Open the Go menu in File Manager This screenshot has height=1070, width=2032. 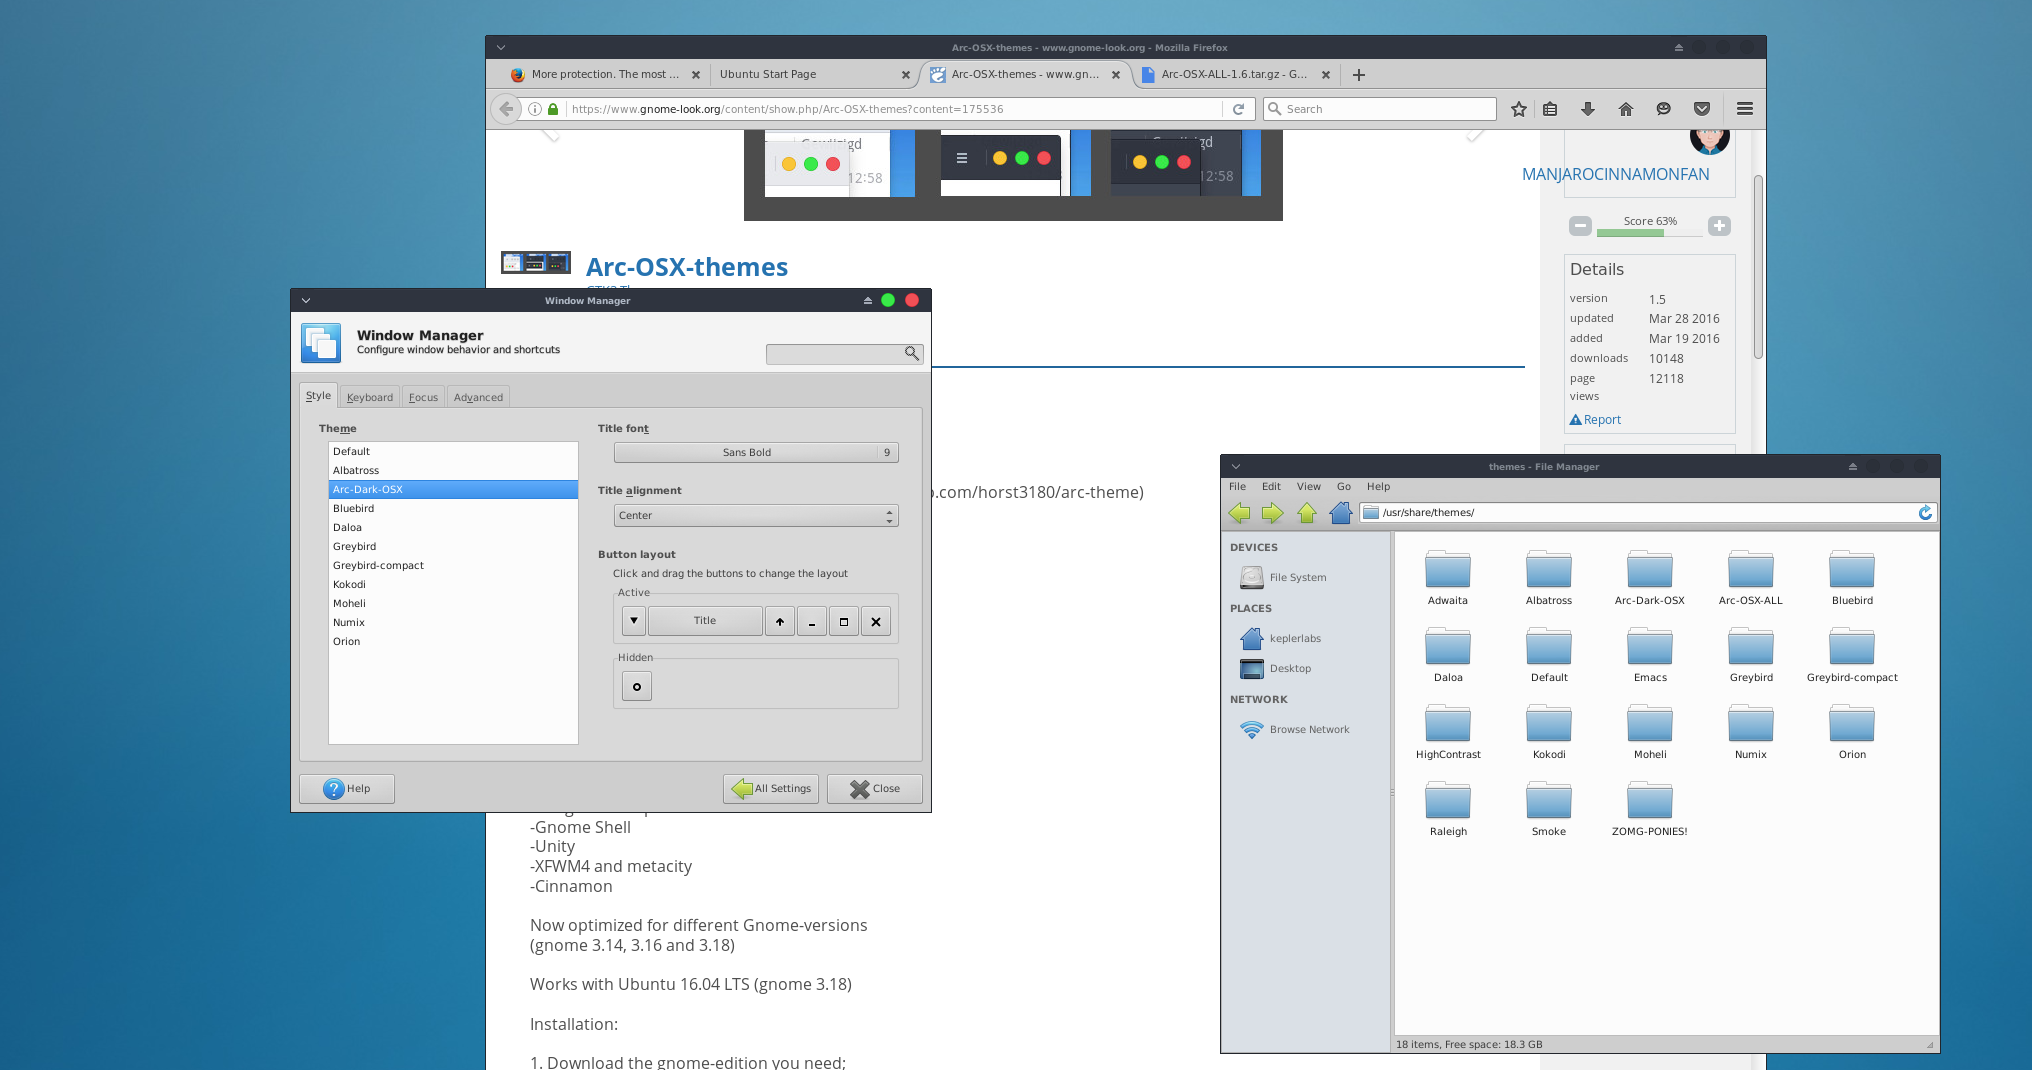pos(1344,487)
